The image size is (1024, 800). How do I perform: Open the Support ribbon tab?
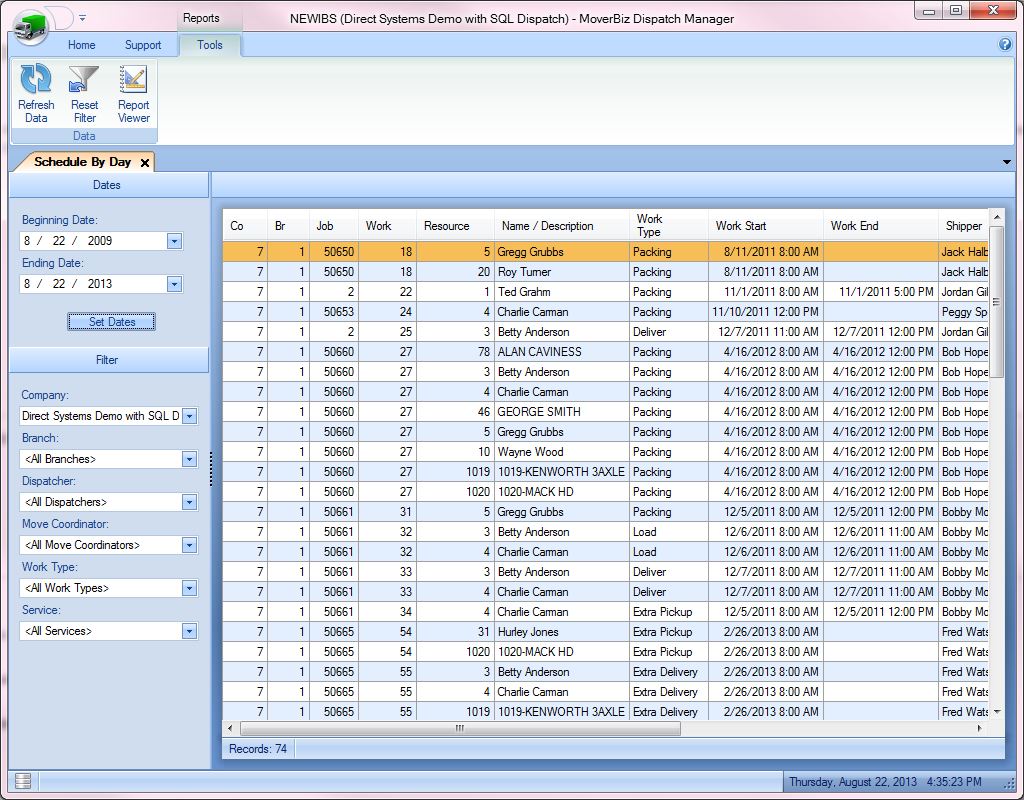pyautogui.click(x=143, y=45)
